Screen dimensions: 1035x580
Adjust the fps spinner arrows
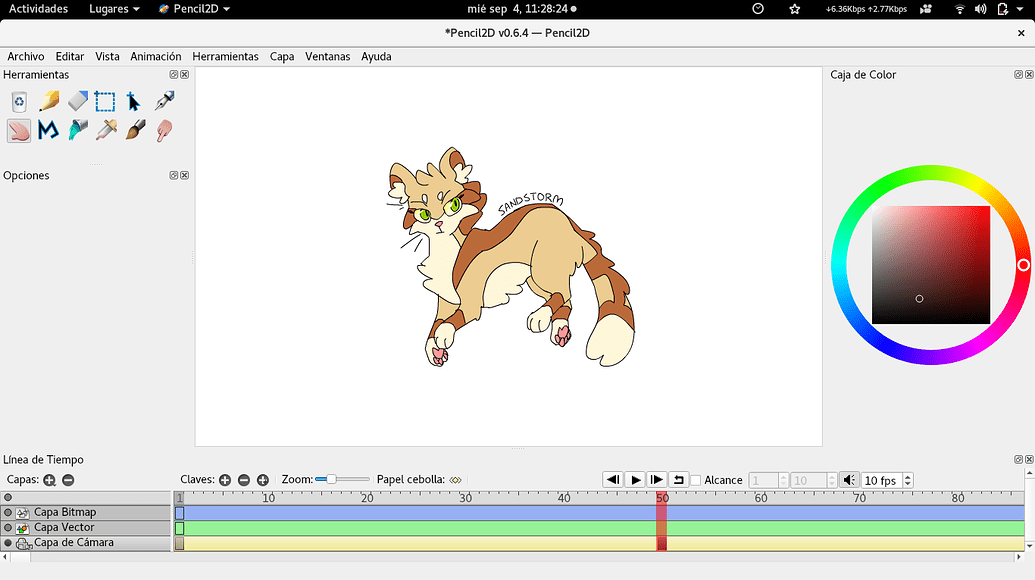pyautogui.click(x=908, y=480)
